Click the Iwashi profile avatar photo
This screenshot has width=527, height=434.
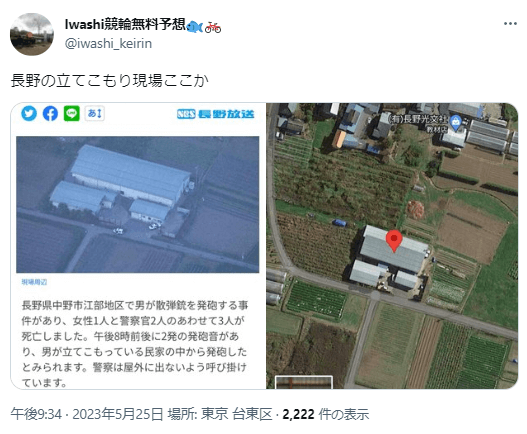click(x=32, y=34)
